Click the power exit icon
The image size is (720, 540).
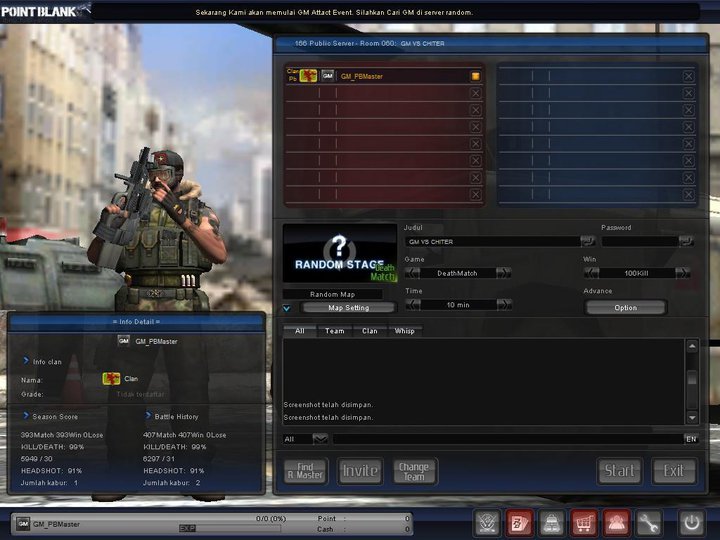(x=692, y=523)
